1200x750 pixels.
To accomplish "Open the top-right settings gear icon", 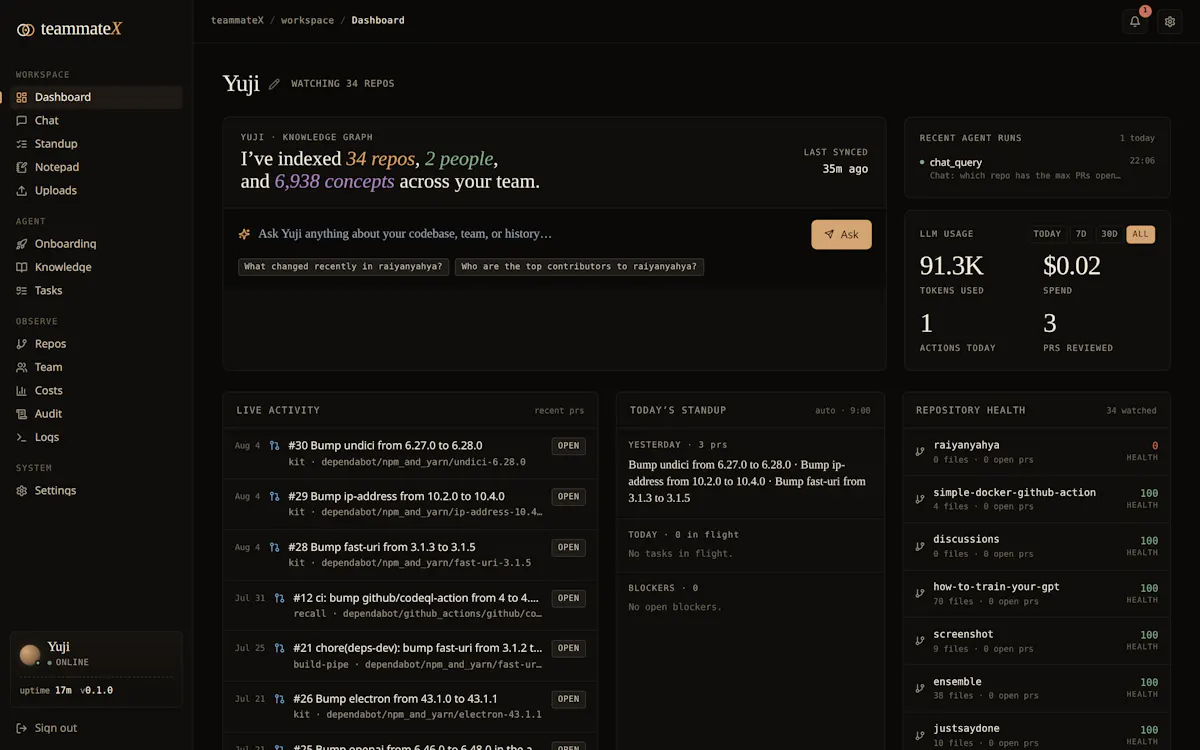I will (x=1170, y=21).
